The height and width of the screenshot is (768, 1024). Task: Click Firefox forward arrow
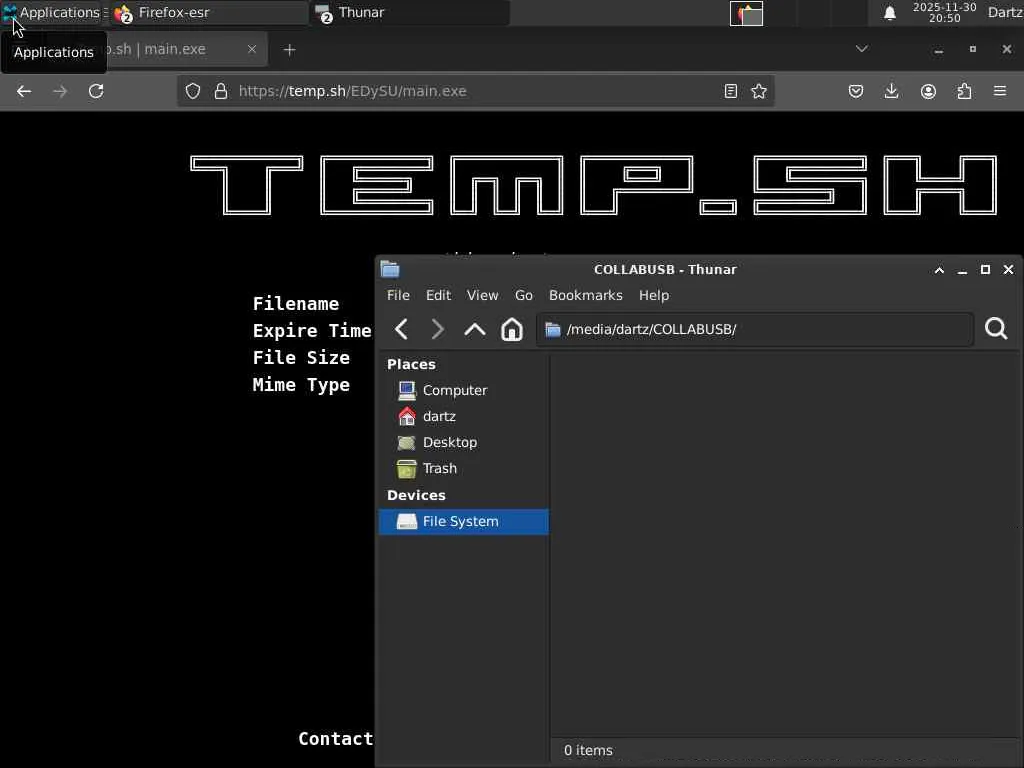tap(60, 91)
